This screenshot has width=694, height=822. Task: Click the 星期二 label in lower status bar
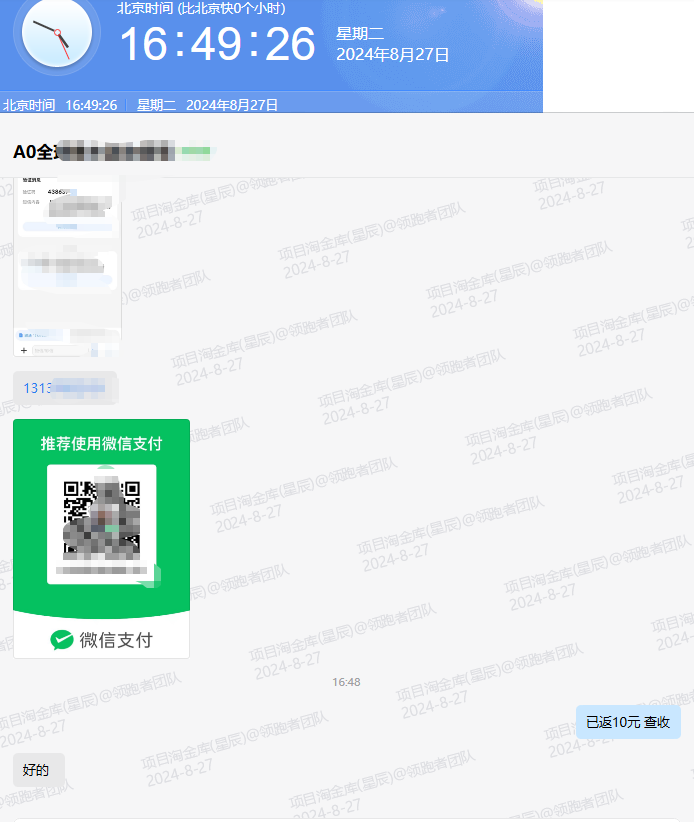(x=156, y=105)
